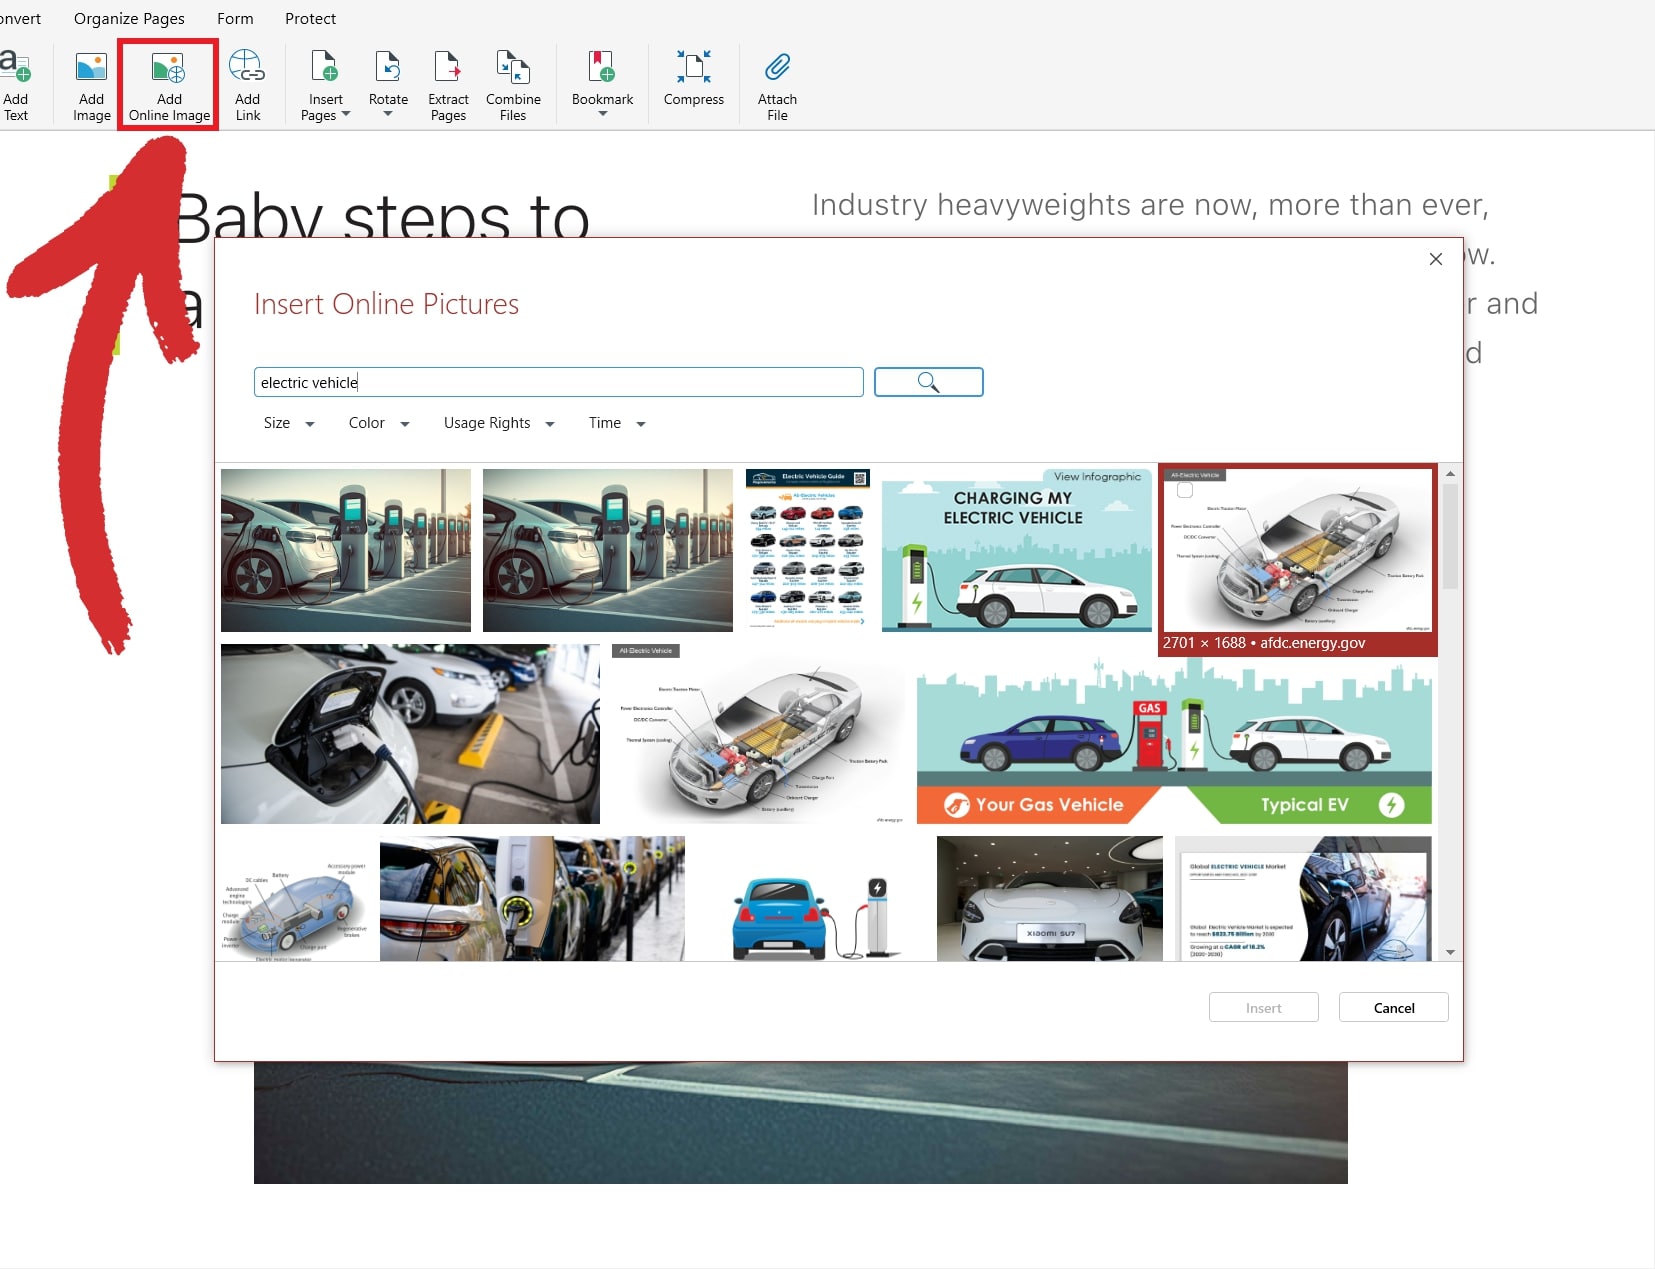
Task: Open the Organize Pages menu
Action: pyautogui.click(x=129, y=18)
